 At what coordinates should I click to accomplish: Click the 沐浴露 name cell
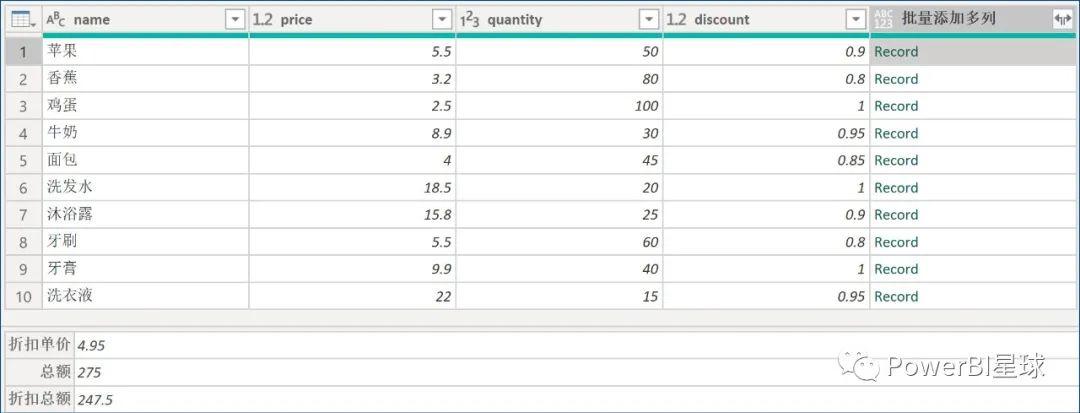click(145, 215)
